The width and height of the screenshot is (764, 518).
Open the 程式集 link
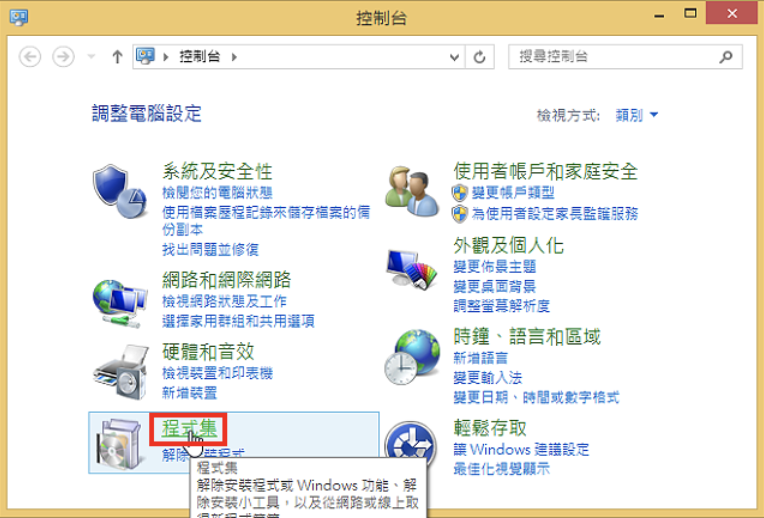(189, 428)
